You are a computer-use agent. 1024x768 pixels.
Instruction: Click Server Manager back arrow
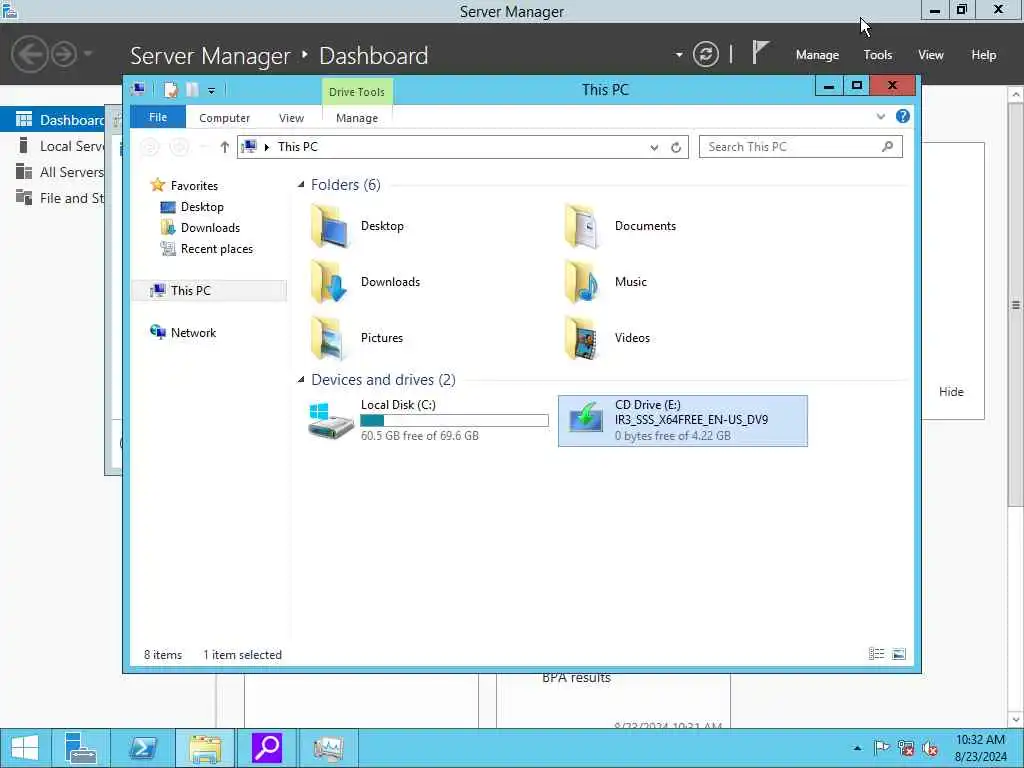29,54
